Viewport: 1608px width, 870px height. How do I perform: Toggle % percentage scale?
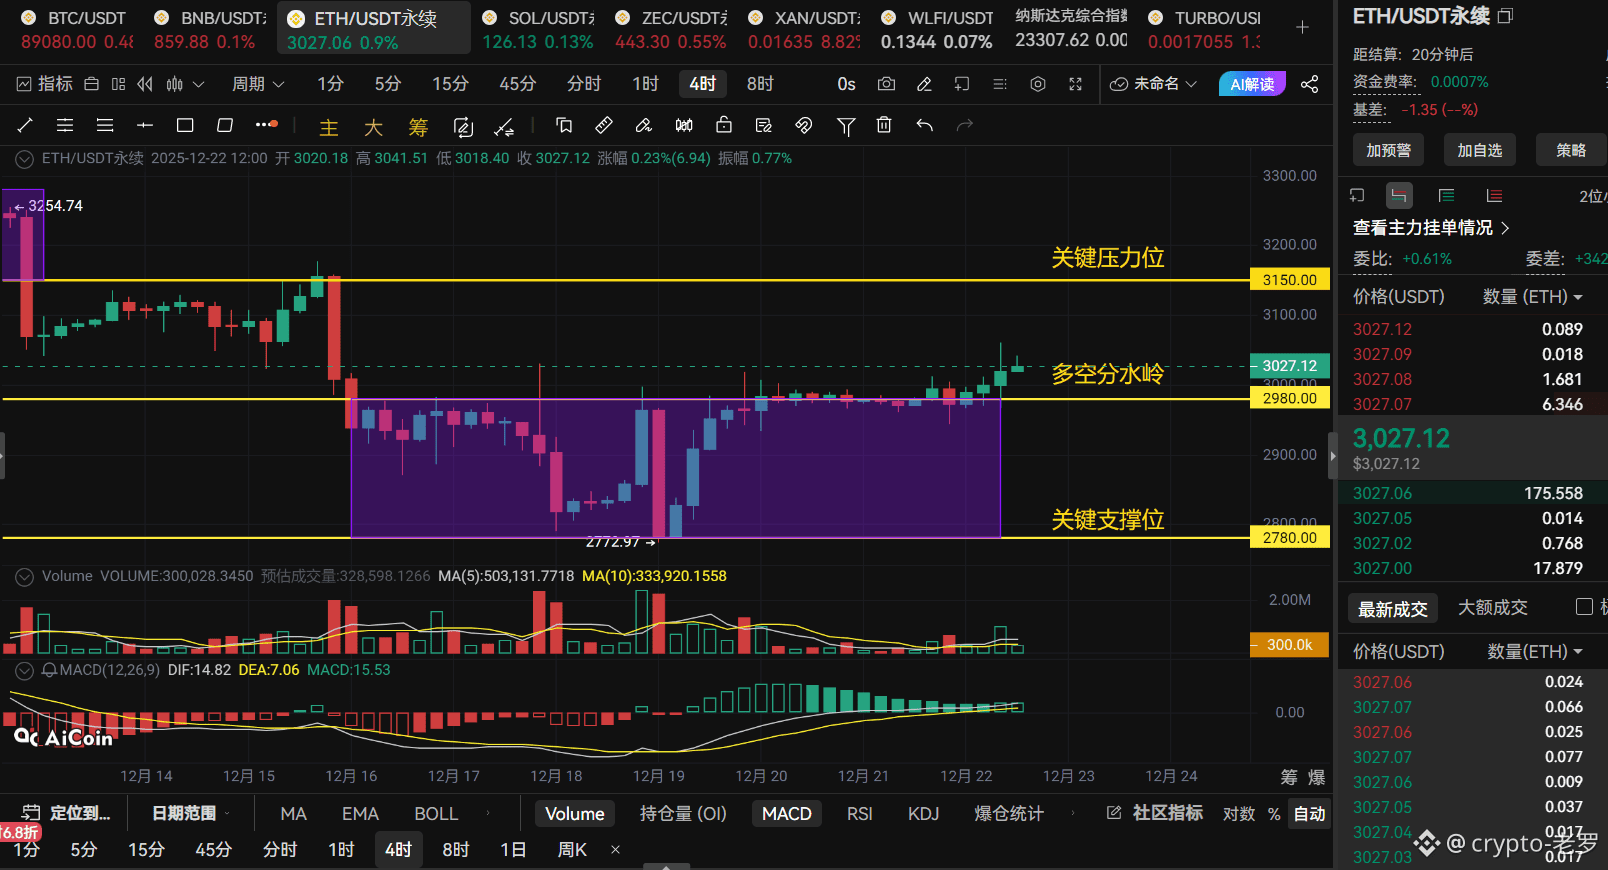pos(1274,814)
